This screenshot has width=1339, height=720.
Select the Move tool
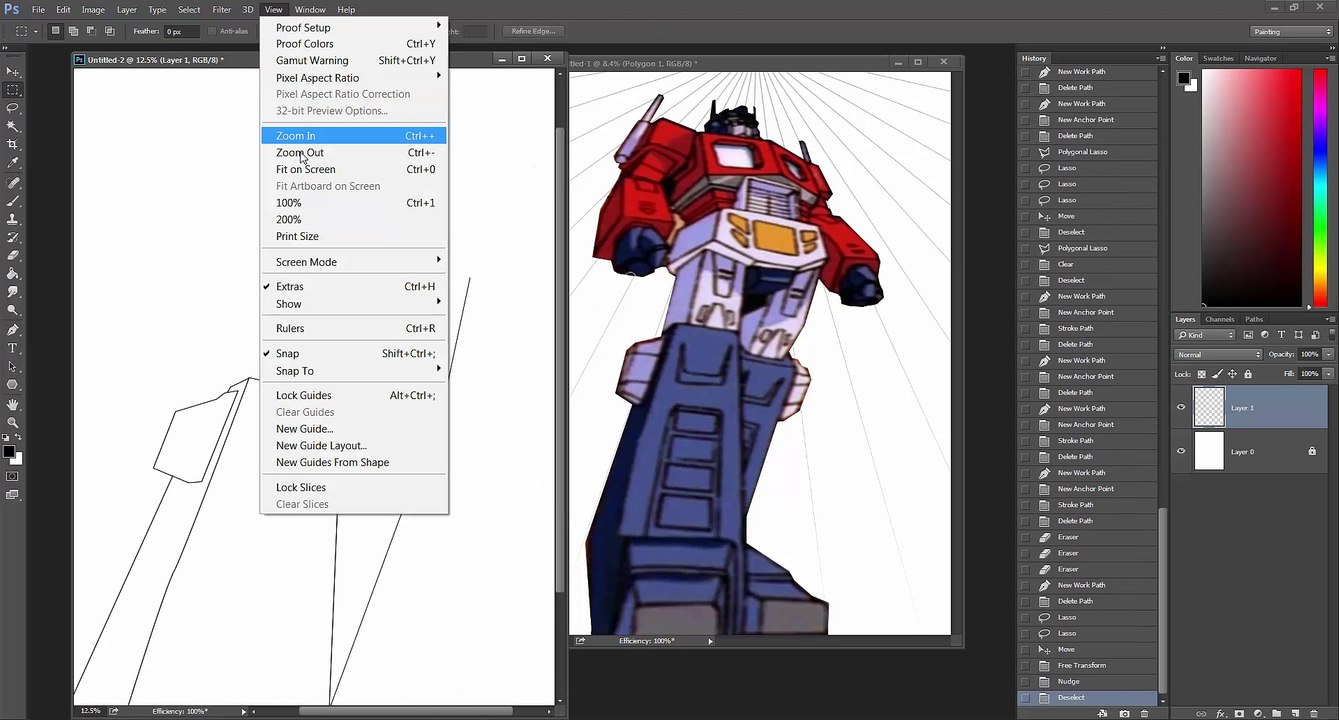[x=13, y=71]
